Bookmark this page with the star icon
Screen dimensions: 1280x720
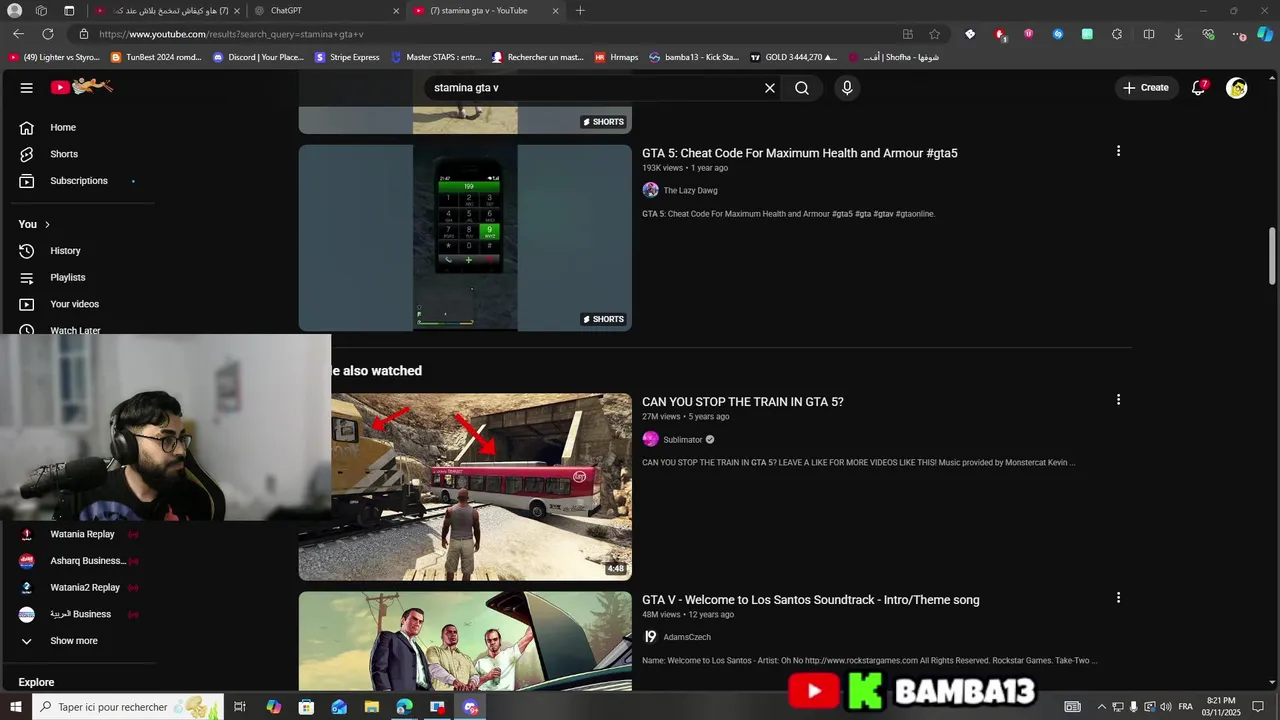(x=934, y=34)
